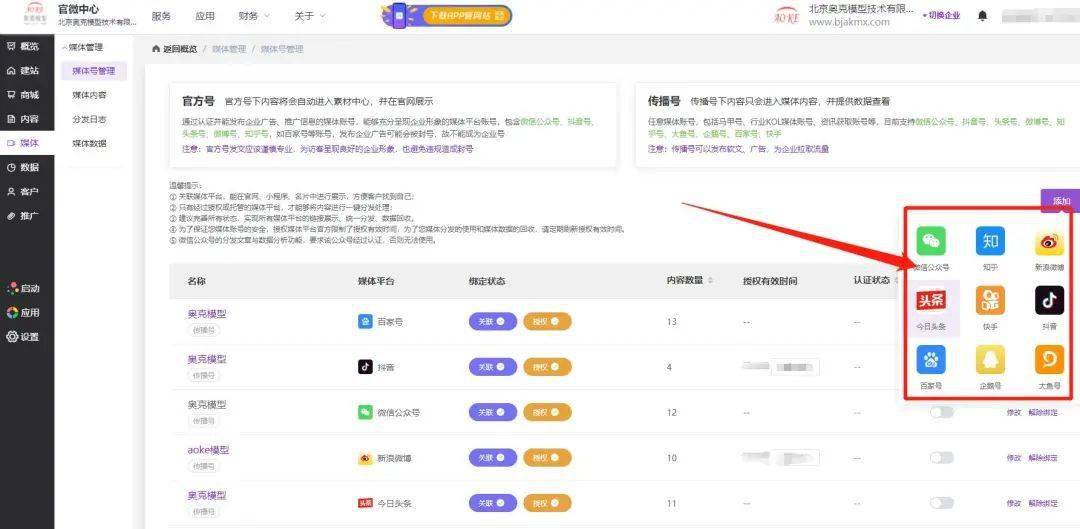Choose 抖音 in the add-platform popup
Viewport: 1080px width, 529px height.
tap(1049, 308)
